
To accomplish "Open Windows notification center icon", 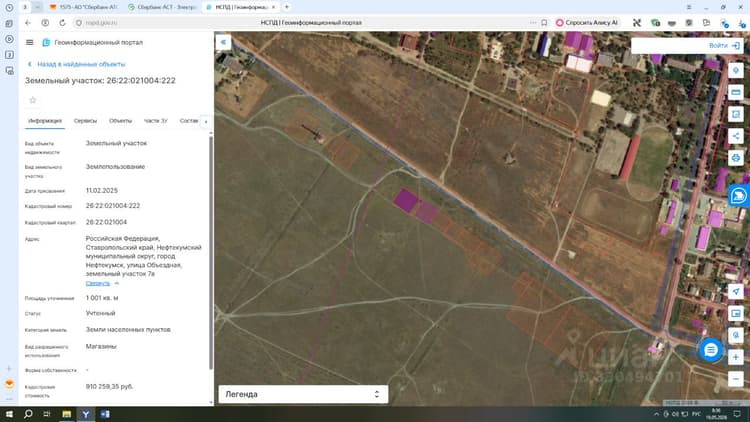I will [737, 414].
